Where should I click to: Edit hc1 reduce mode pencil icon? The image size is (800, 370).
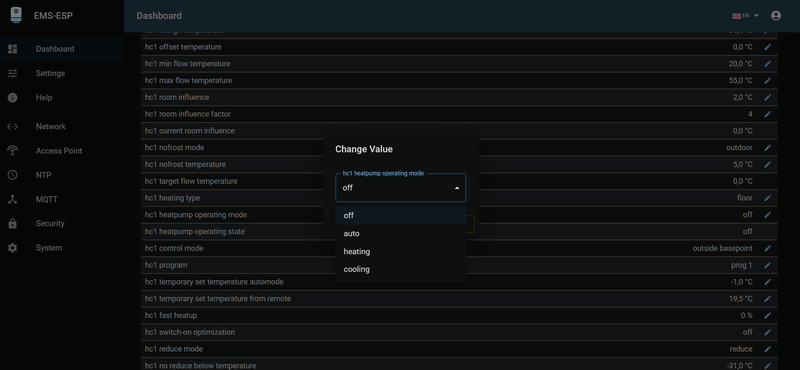pos(767,349)
